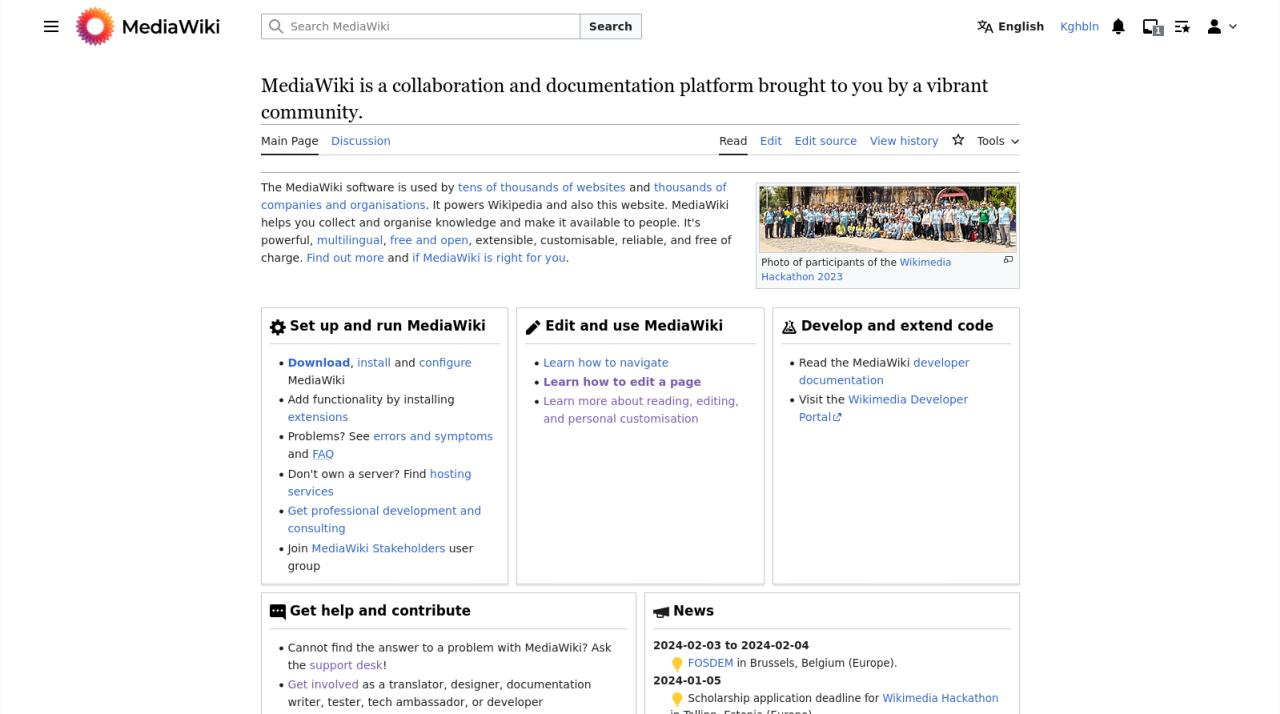Screen dimensions: 1280x714
Task: Follow the Download link
Action: click(x=318, y=363)
